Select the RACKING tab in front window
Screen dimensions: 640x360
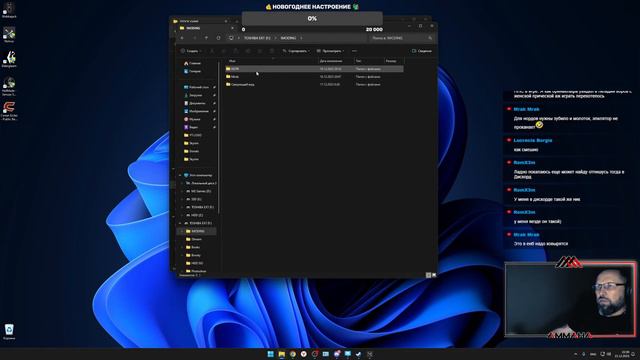207,28
